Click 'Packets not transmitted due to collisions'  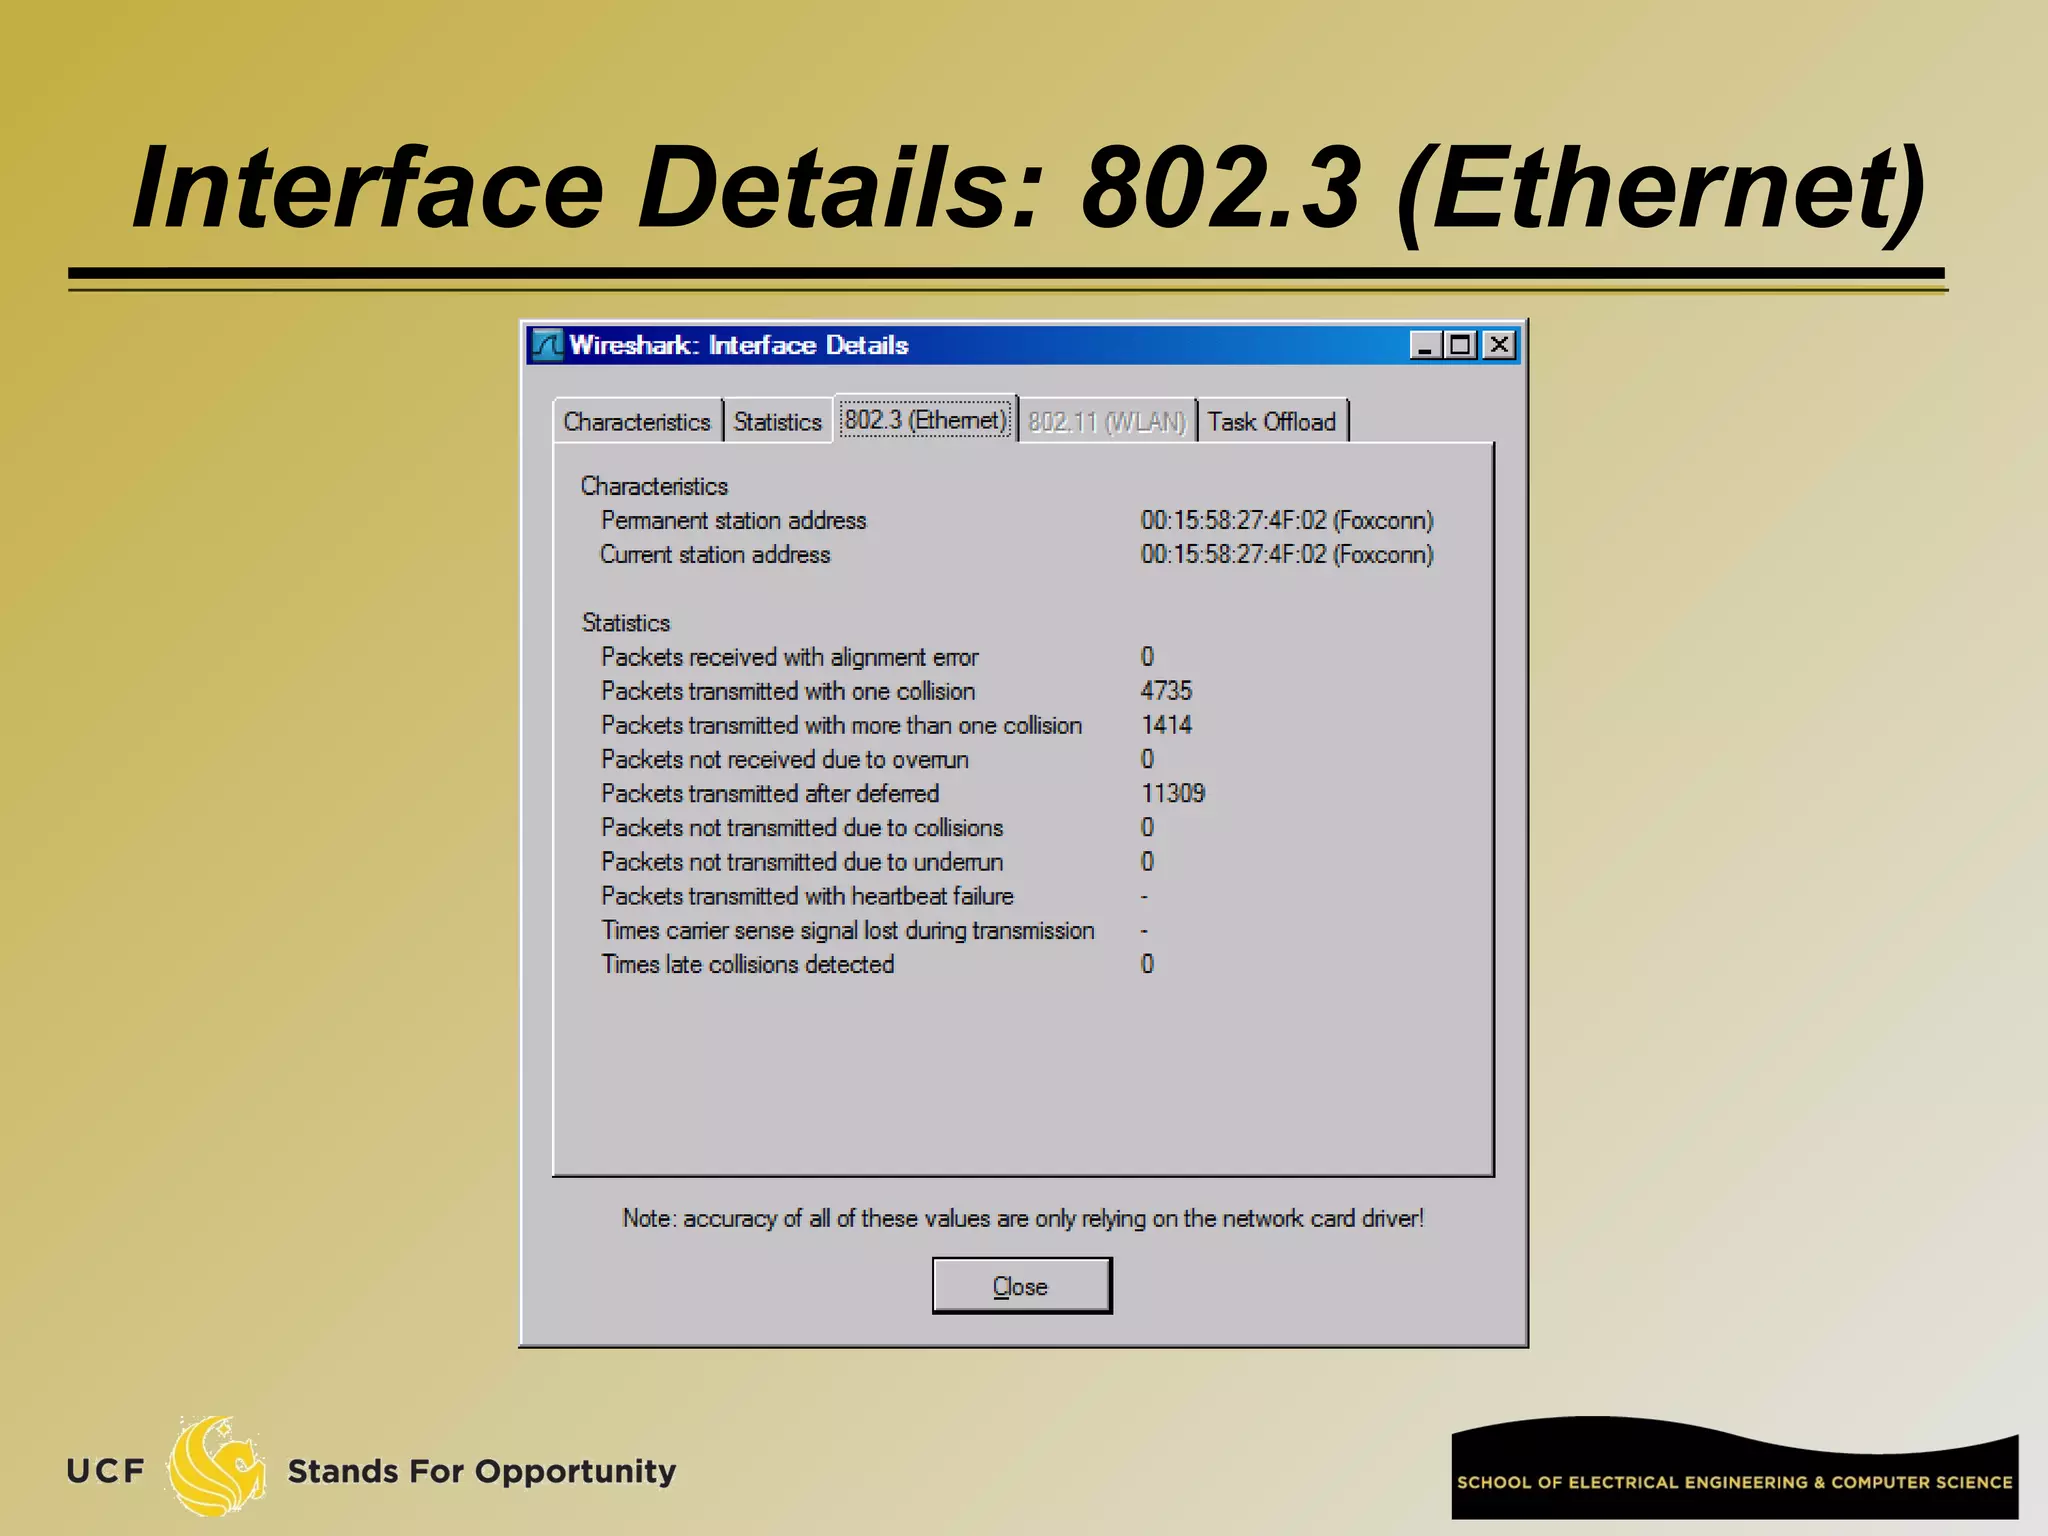801,827
